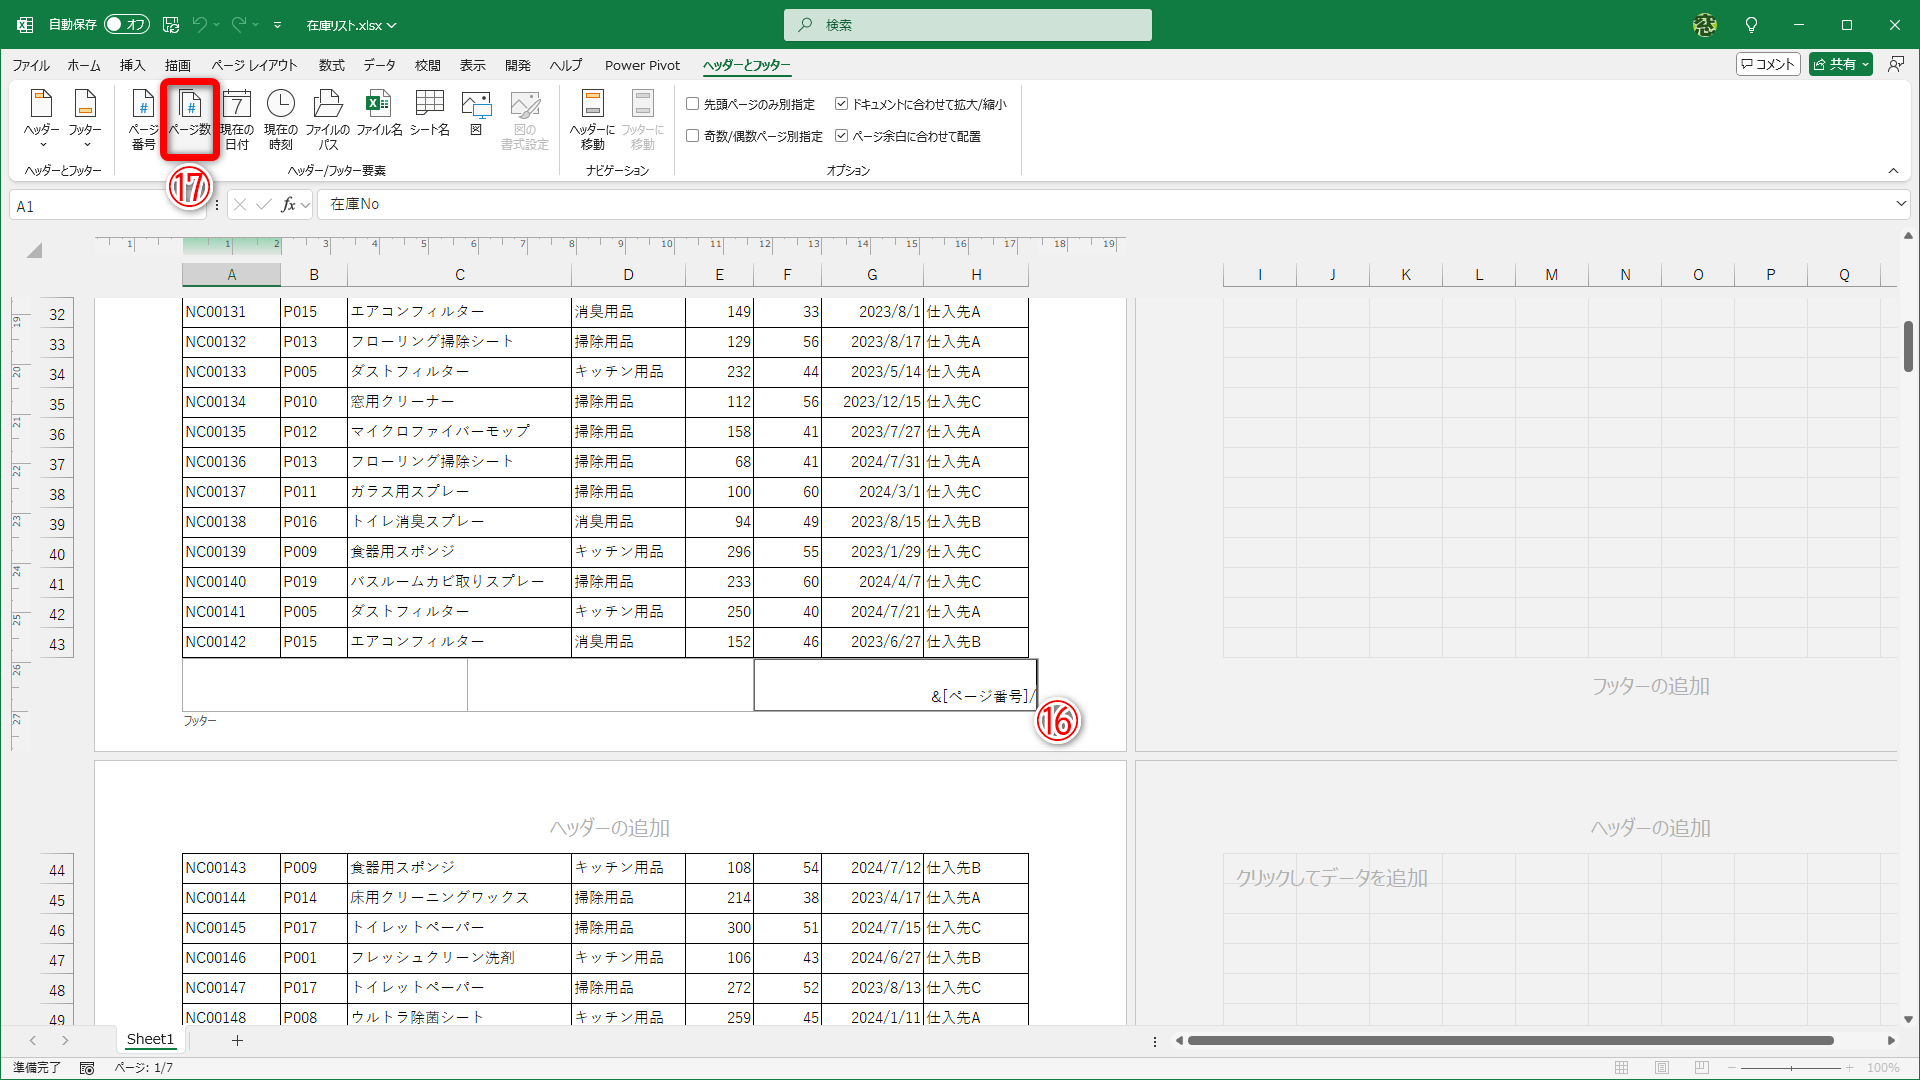Open the 挿入 ribbon tab
This screenshot has width=1920, height=1080.
pos(132,65)
